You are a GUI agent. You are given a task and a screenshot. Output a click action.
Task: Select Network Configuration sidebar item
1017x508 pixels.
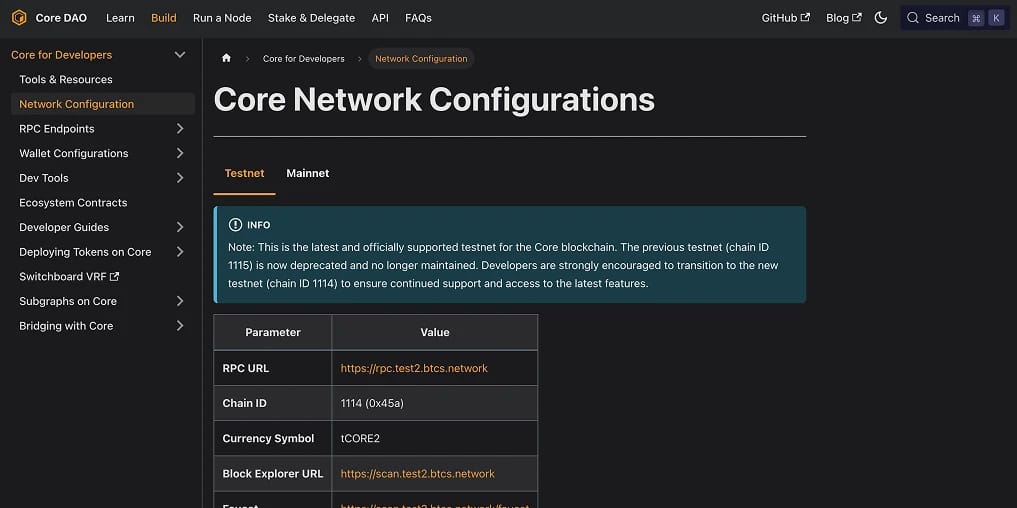[x=102, y=104]
